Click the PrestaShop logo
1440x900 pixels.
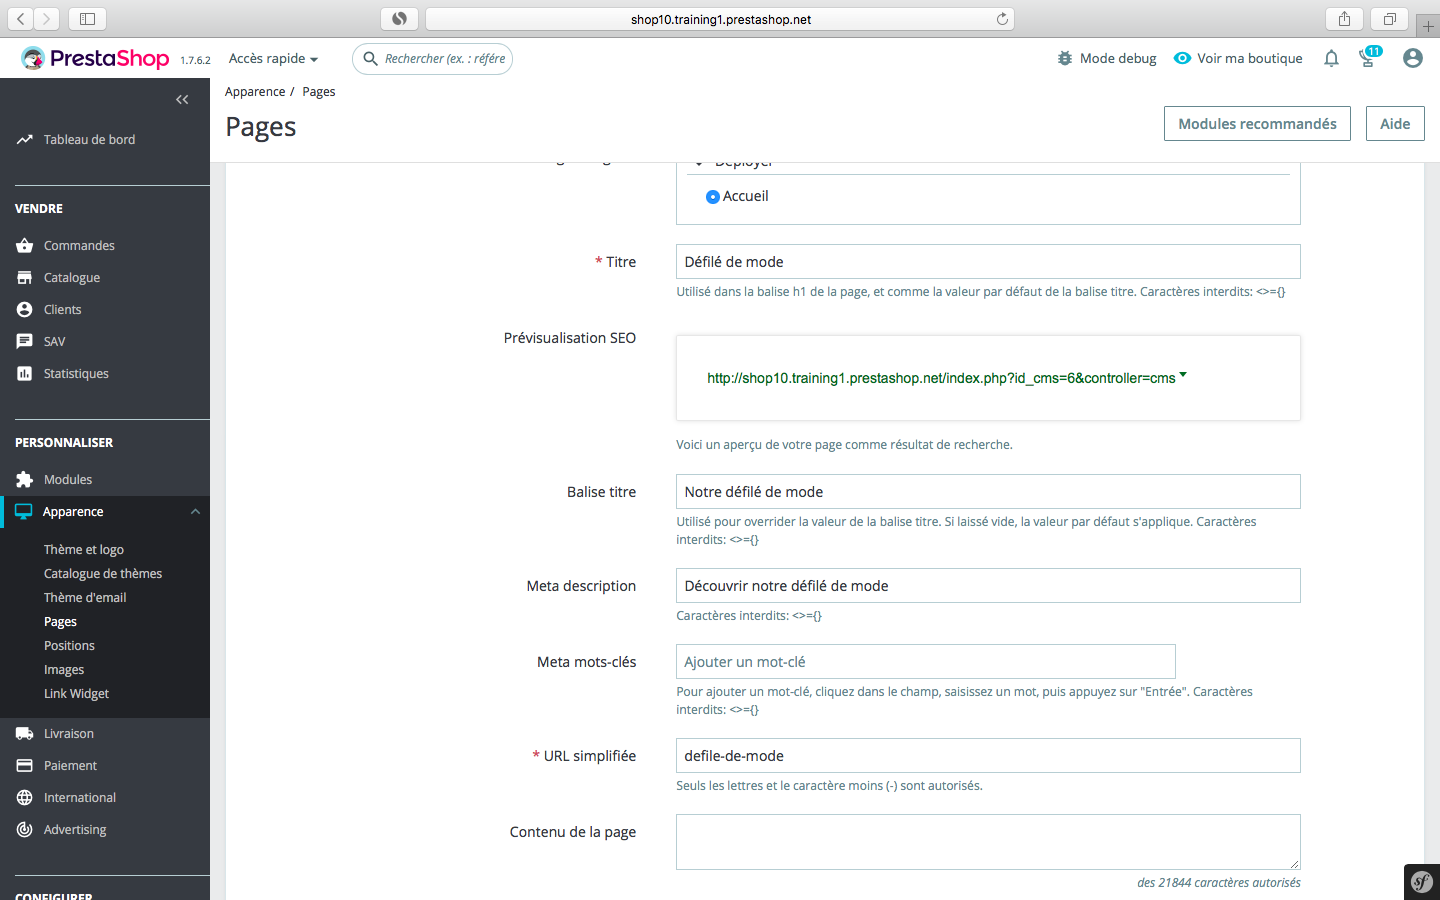coord(95,59)
